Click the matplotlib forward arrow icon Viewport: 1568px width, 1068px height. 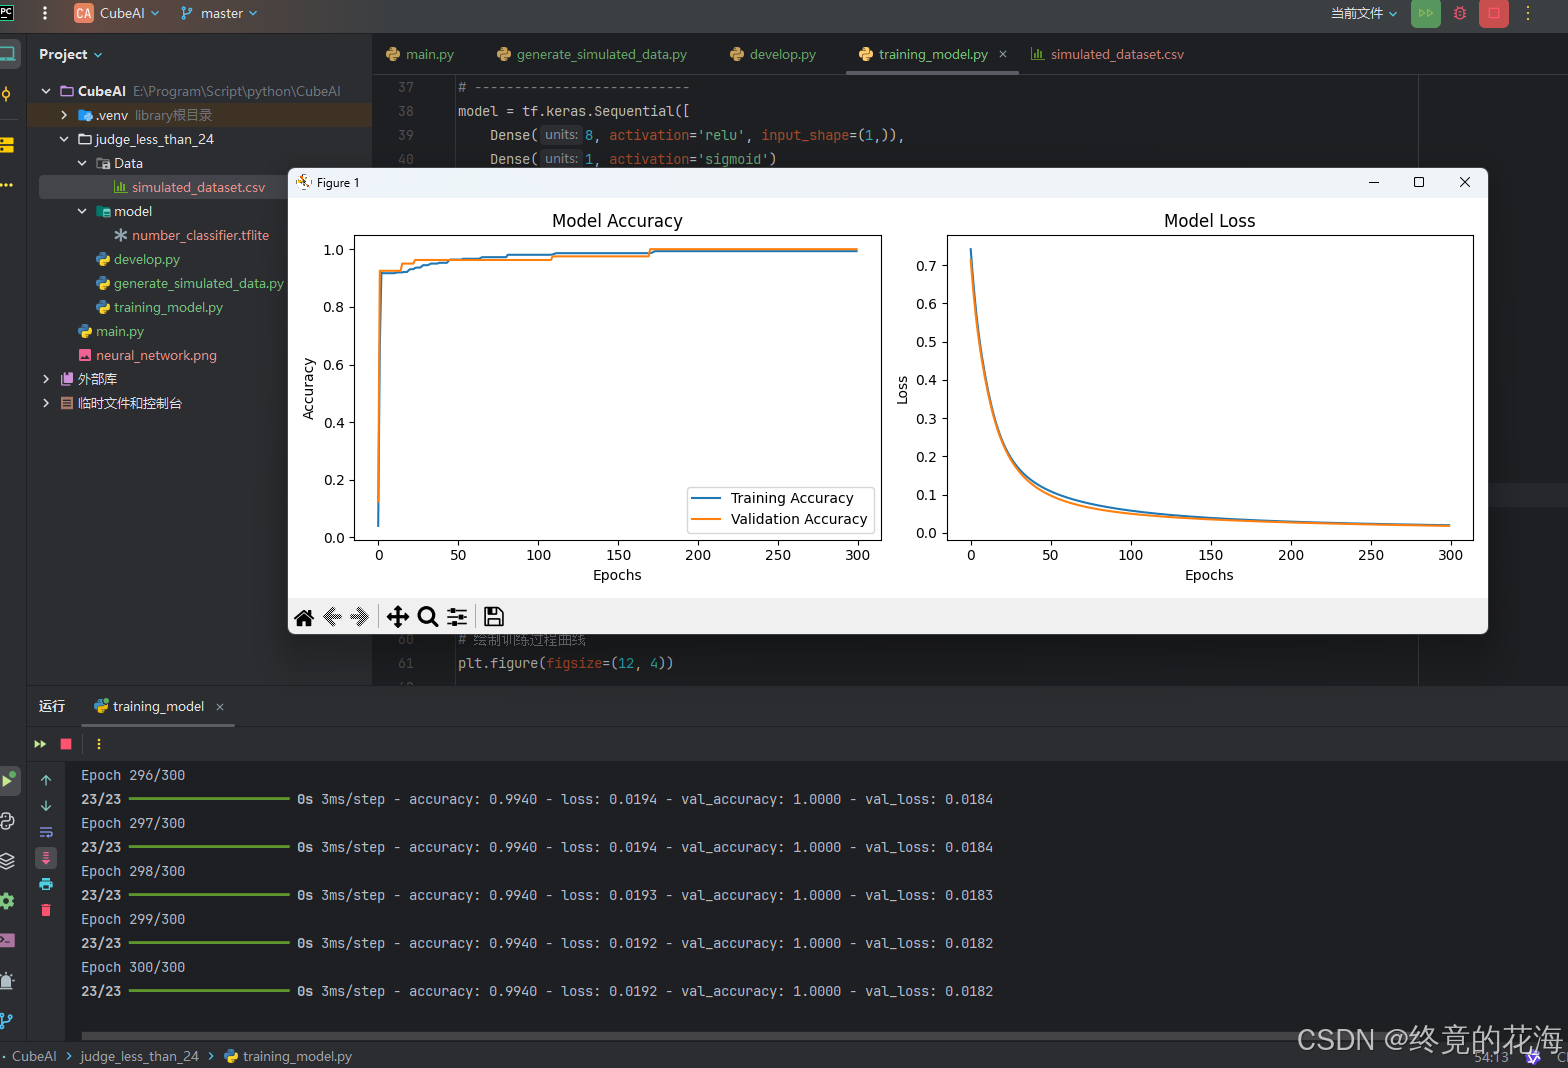click(360, 617)
